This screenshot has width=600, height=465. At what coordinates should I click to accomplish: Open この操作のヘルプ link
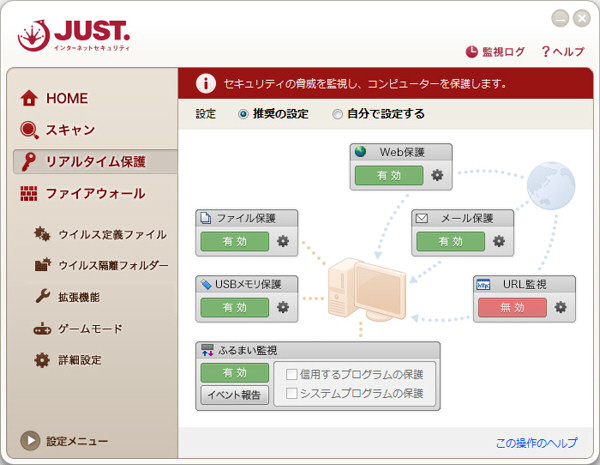[536, 443]
